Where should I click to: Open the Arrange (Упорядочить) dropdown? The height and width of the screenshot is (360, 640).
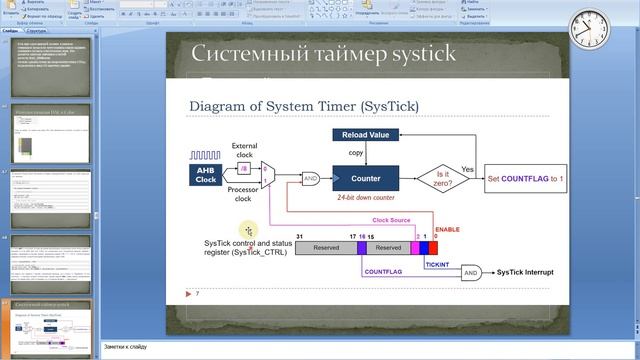coord(367,9)
